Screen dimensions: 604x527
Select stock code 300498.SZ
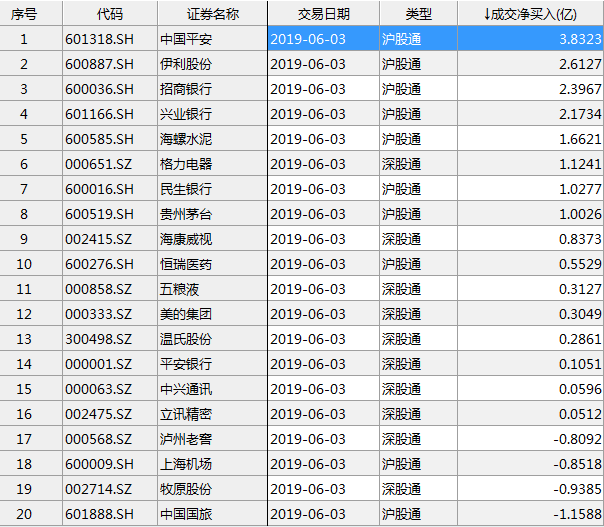(110, 339)
